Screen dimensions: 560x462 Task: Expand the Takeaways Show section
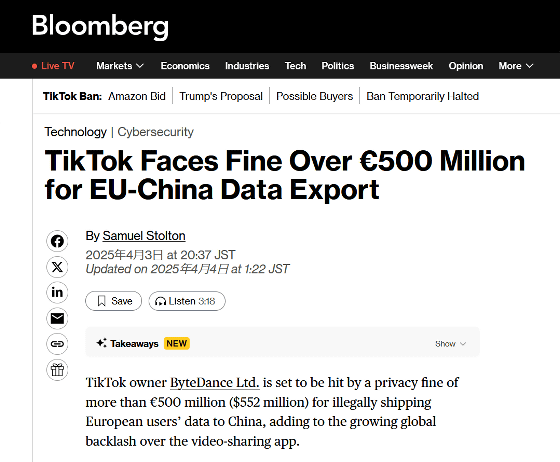pos(450,344)
